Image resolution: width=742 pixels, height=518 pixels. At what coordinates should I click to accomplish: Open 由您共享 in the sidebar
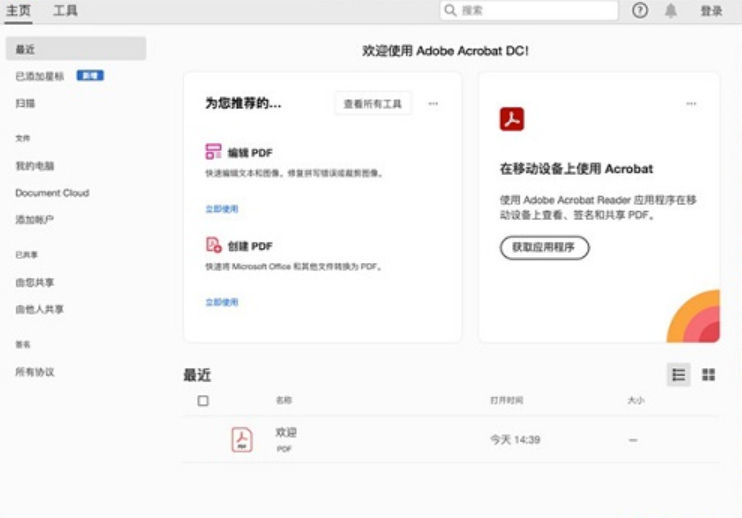[x=35, y=282]
